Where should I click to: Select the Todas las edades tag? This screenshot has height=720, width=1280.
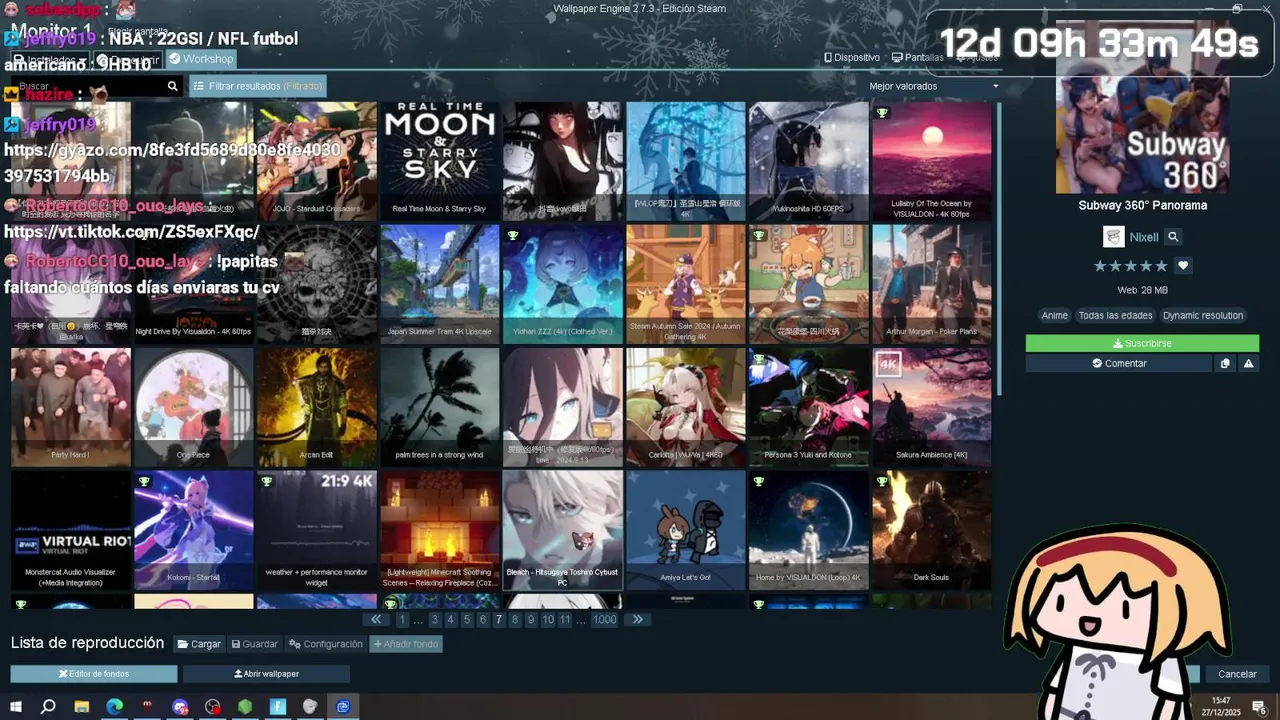tap(1115, 316)
